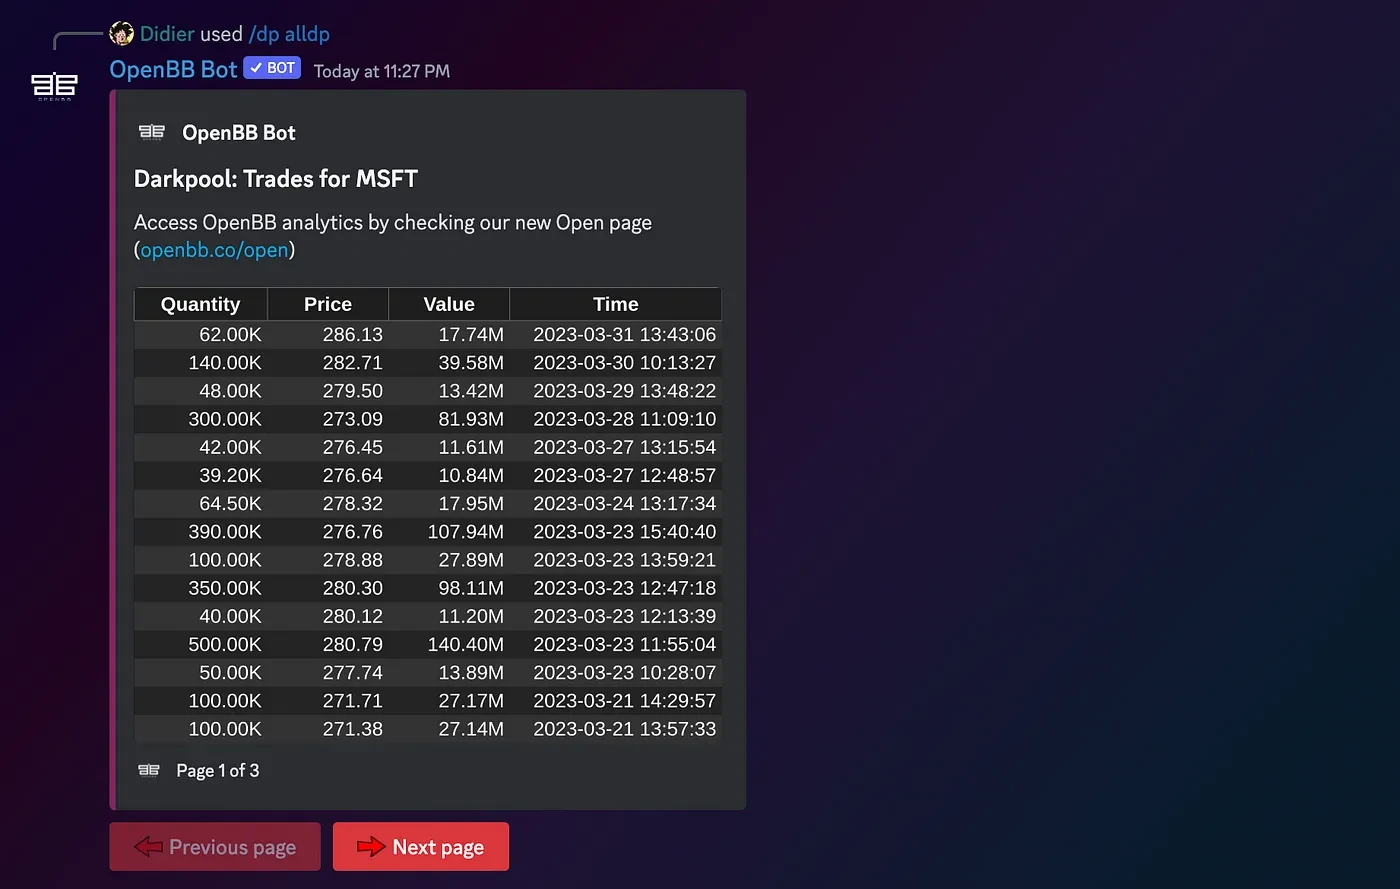The width and height of the screenshot is (1400, 889).
Task: Click the message timestamp Today at 11:27 PM
Action: pyautogui.click(x=382, y=71)
